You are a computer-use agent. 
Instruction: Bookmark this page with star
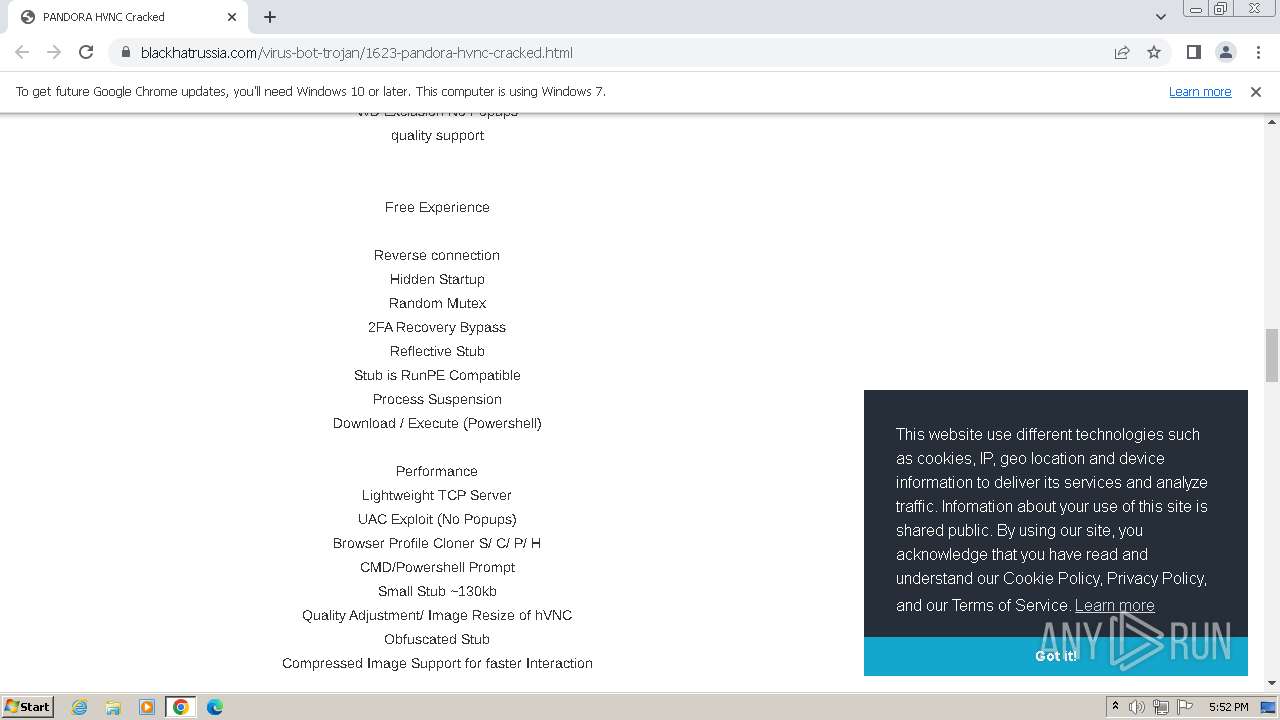(1154, 52)
